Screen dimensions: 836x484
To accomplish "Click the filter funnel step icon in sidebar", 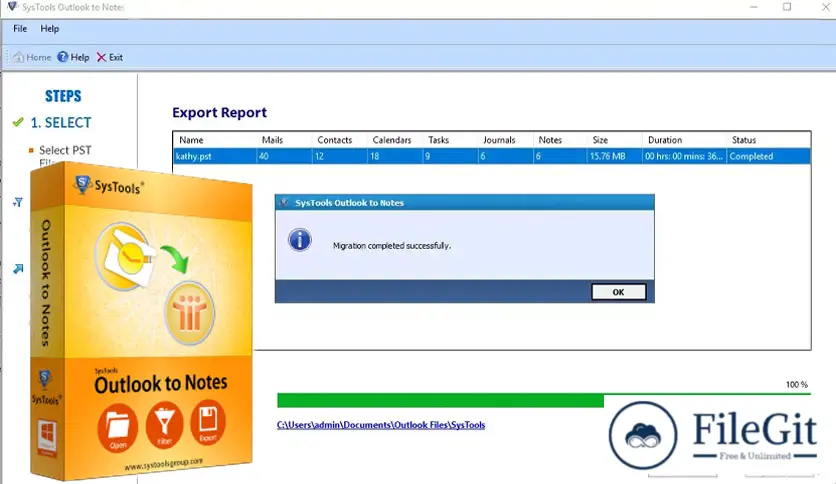I will point(18,203).
